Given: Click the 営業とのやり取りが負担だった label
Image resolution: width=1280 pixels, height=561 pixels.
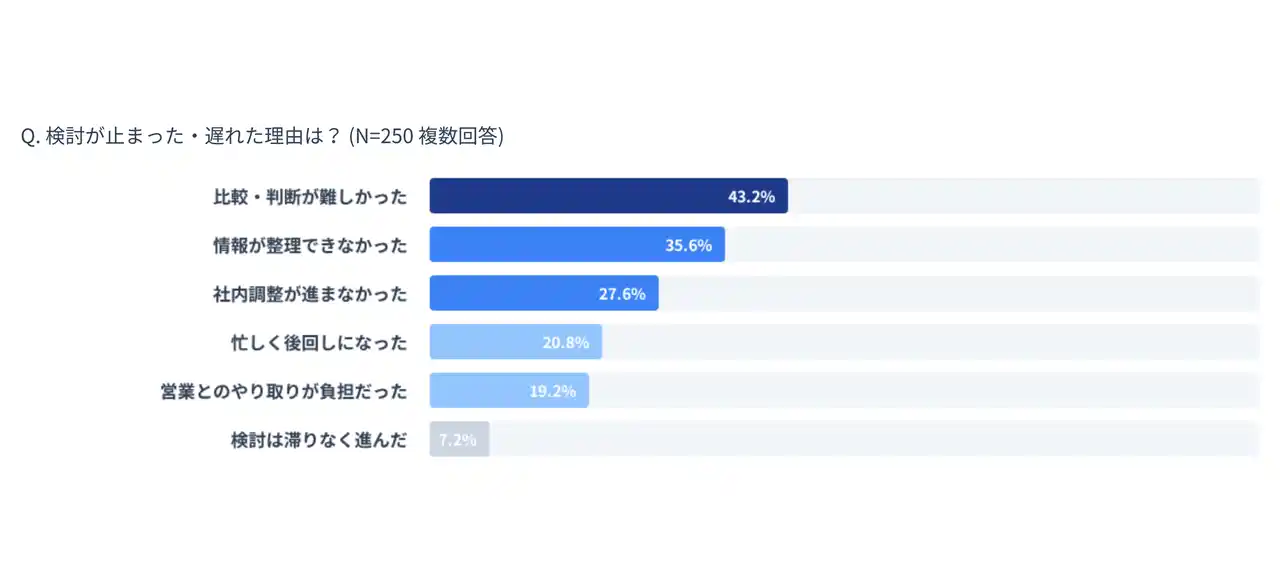Looking at the screenshot, I should tap(284, 391).
